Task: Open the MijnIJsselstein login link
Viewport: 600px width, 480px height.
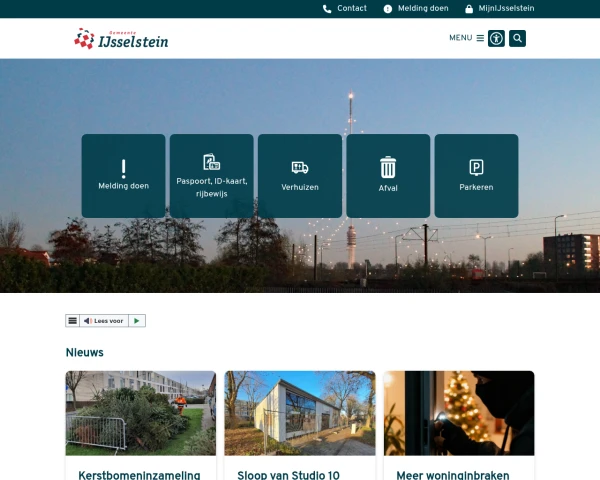Action: (x=506, y=8)
